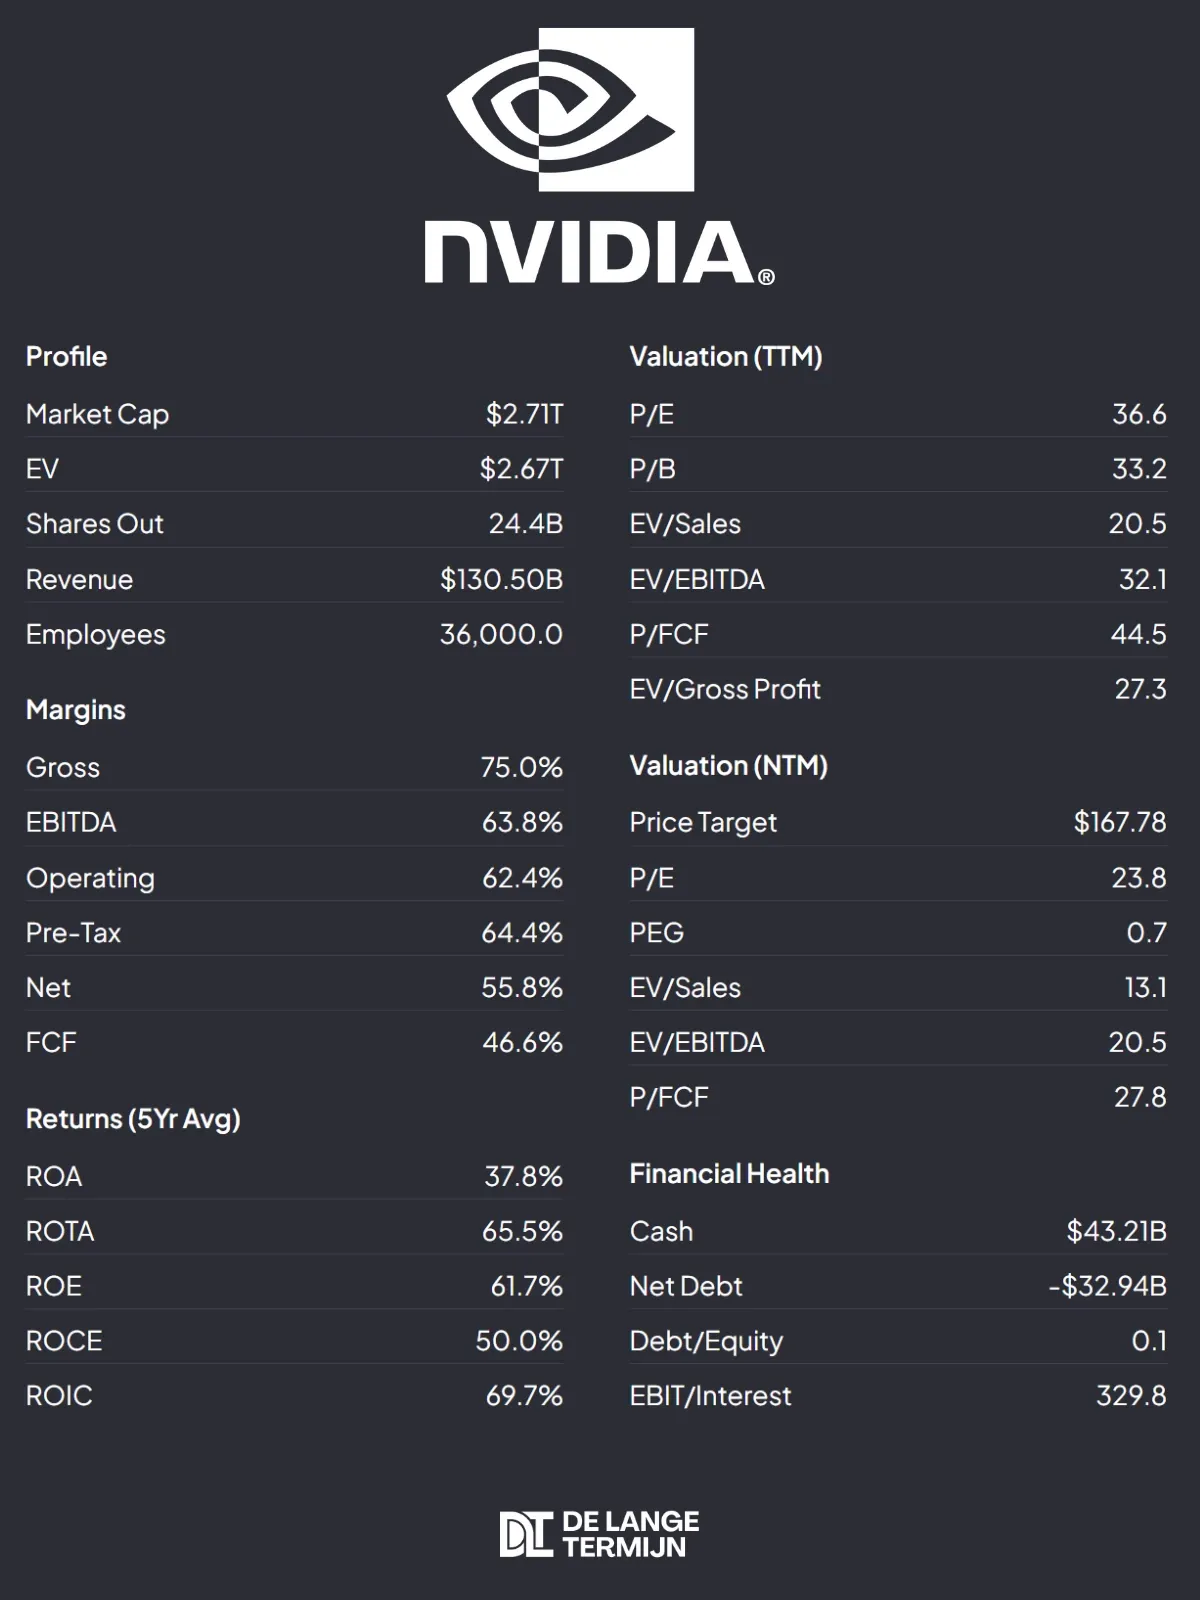Click the Margins section heading
Screen dimensions: 1200x1600
(x=76, y=711)
